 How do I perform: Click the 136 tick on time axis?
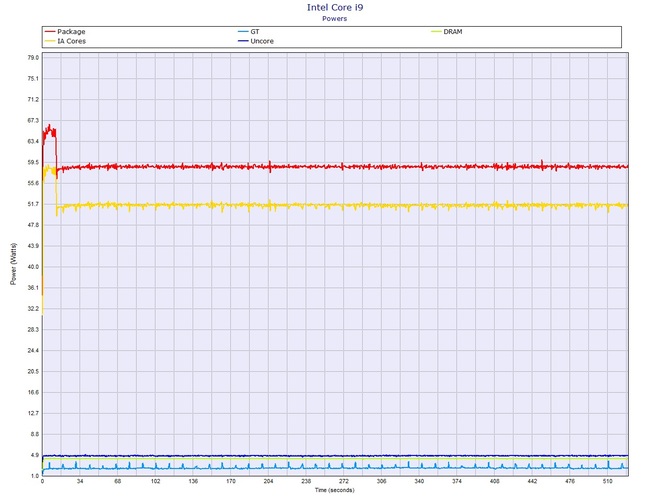coord(193,481)
